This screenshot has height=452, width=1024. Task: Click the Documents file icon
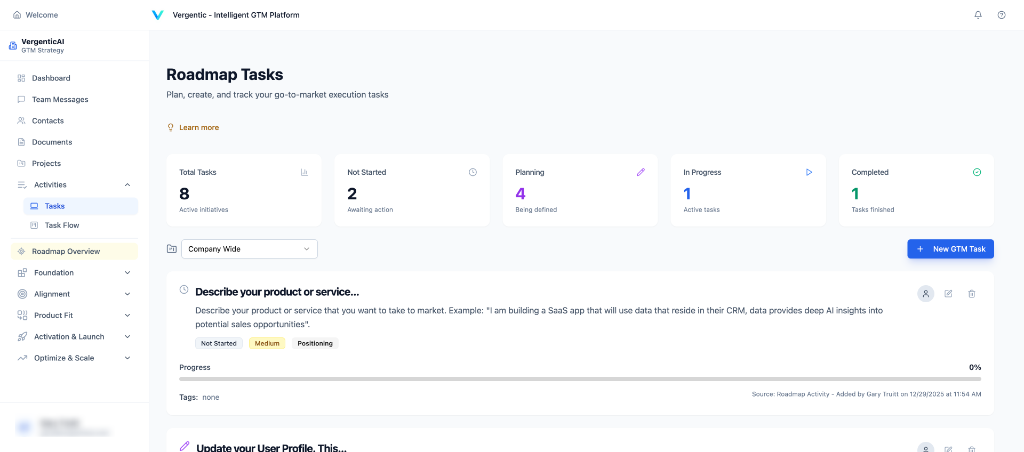click(22, 142)
